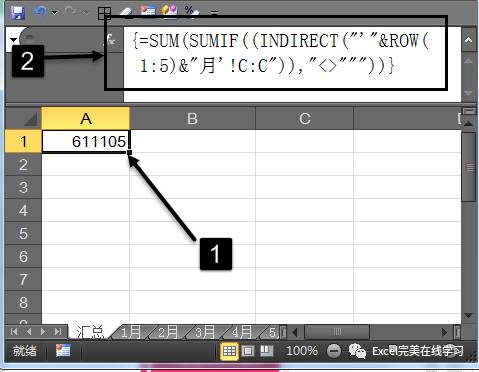The image size is (479, 372).
Task: Go to last sheet with navigation arrow
Action: (x=58, y=332)
